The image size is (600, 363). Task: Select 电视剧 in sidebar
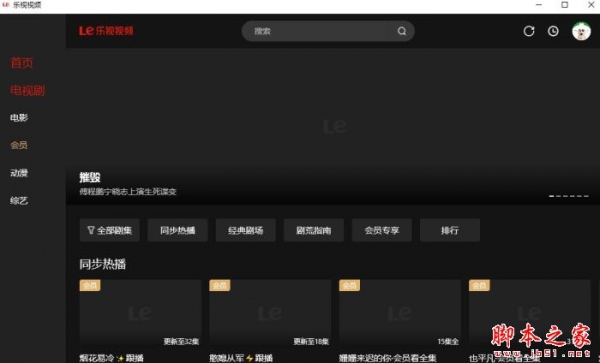(x=28, y=91)
